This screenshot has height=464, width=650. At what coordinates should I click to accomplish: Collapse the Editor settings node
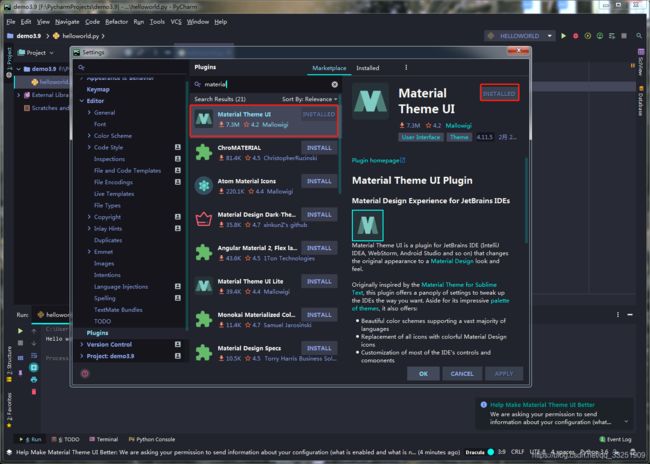82,101
